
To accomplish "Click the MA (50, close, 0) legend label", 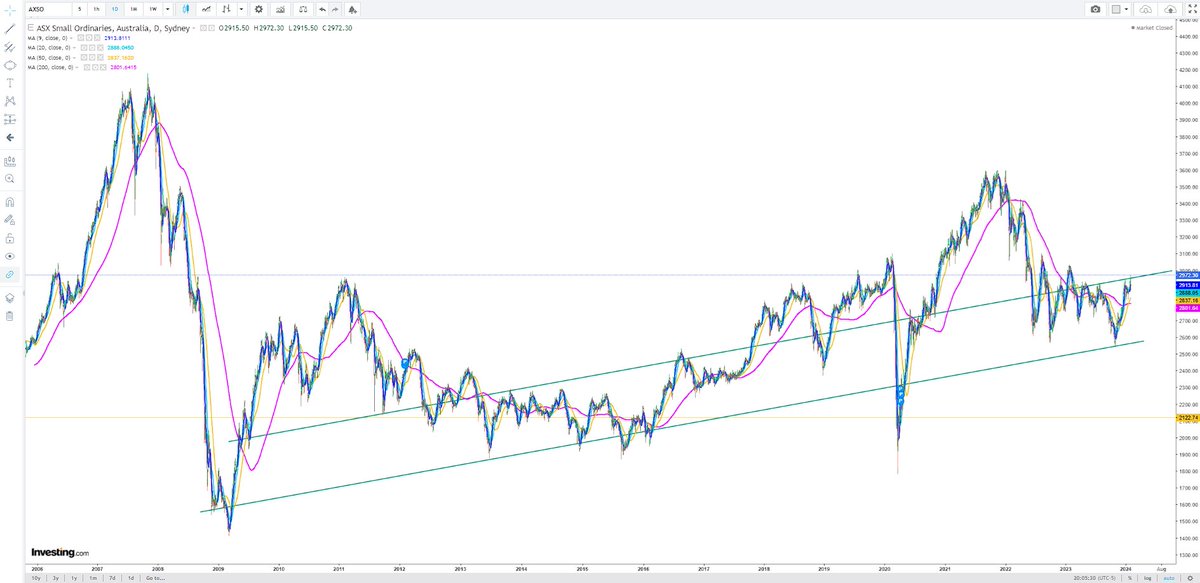I will click(x=49, y=57).
